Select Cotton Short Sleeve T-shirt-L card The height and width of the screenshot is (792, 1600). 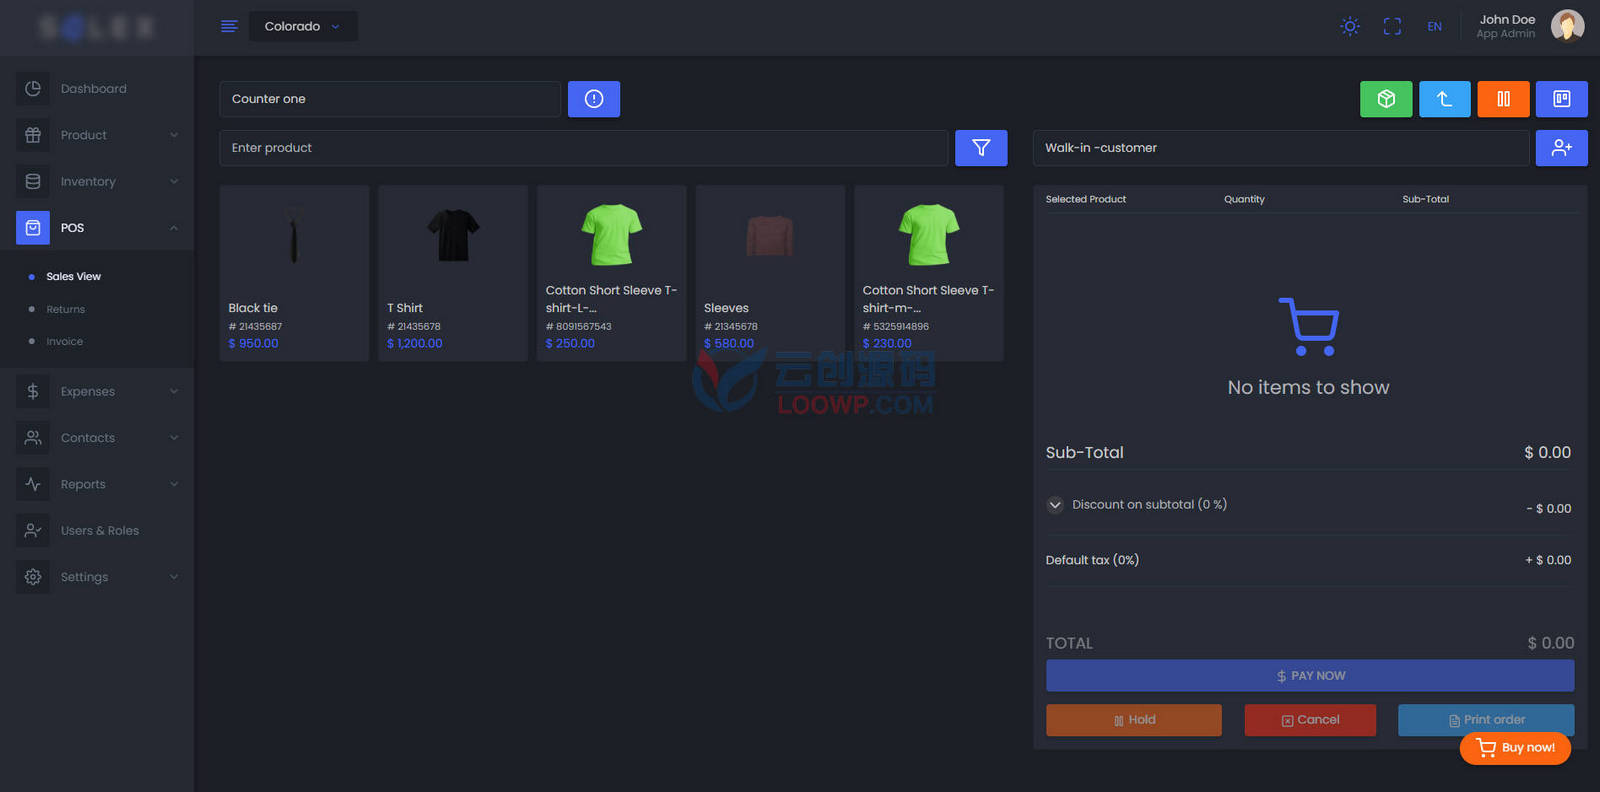pyautogui.click(x=611, y=273)
